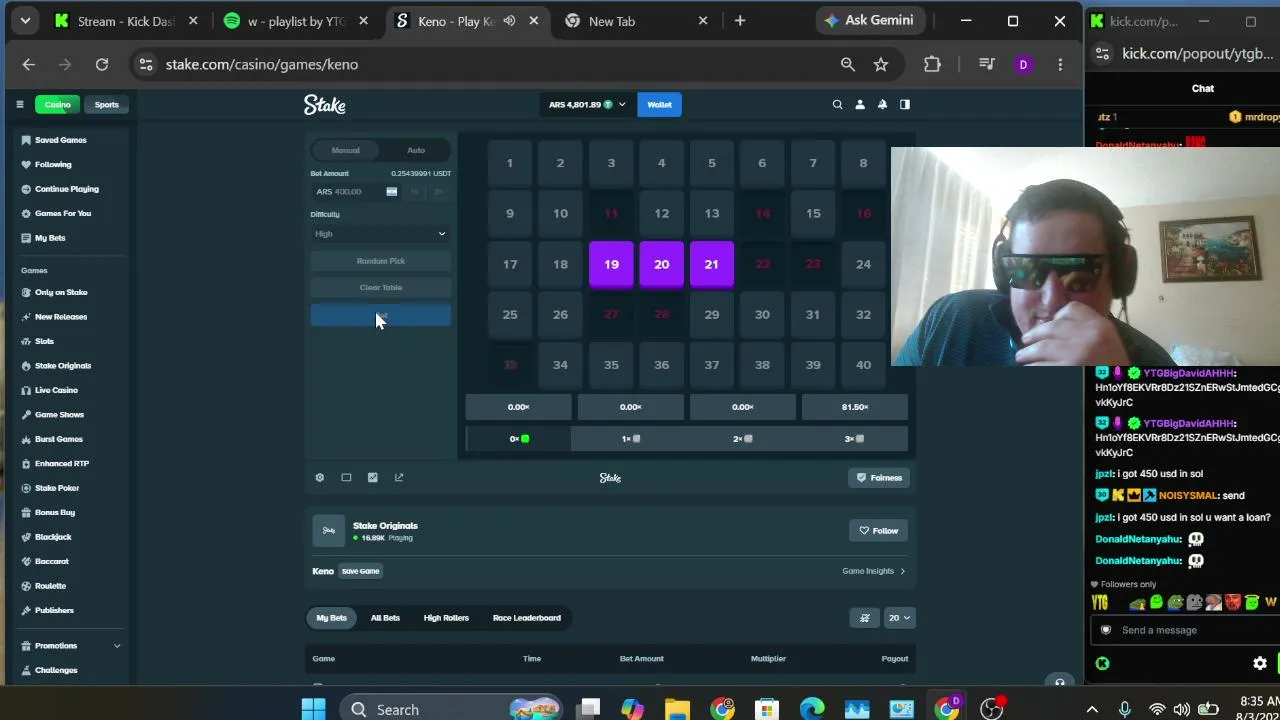Screen dimensions: 1280x720
Task: Deselect Keno number 19
Action: coord(611,264)
